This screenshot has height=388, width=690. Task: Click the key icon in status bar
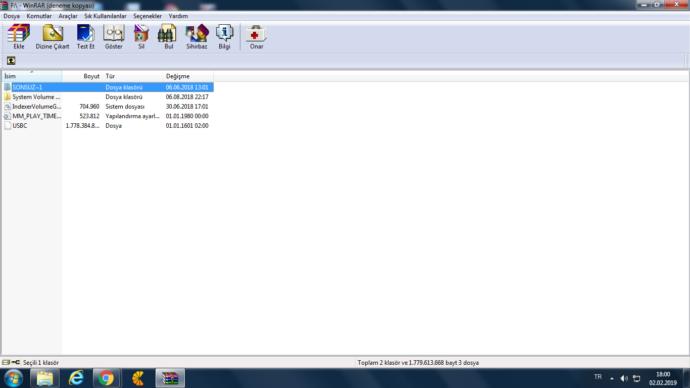point(15,362)
